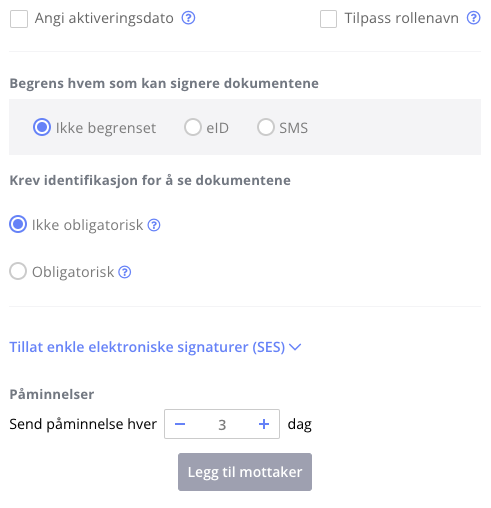The image size is (491, 508).
Task: Increase reminder days with plus icon
Action: coord(264,424)
